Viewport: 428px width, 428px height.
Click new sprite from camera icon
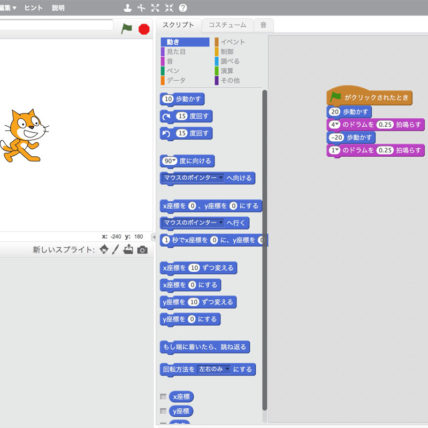pyautogui.click(x=142, y=250)
